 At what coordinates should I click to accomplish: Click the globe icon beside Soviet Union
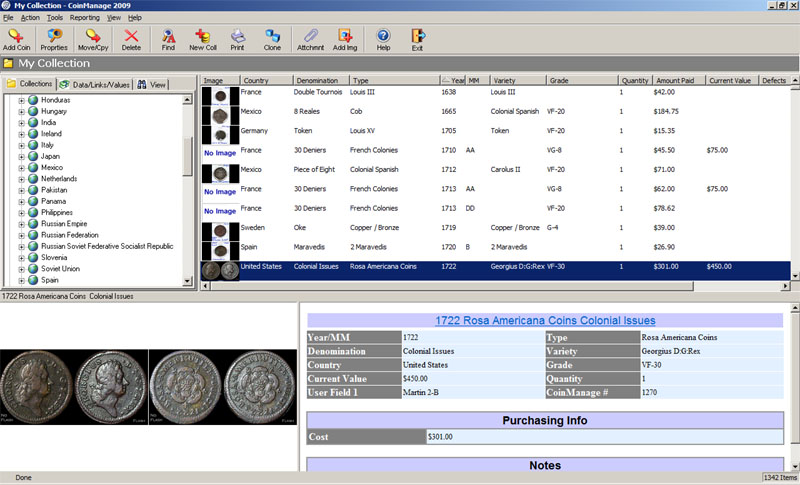click(x=33, y=268)
